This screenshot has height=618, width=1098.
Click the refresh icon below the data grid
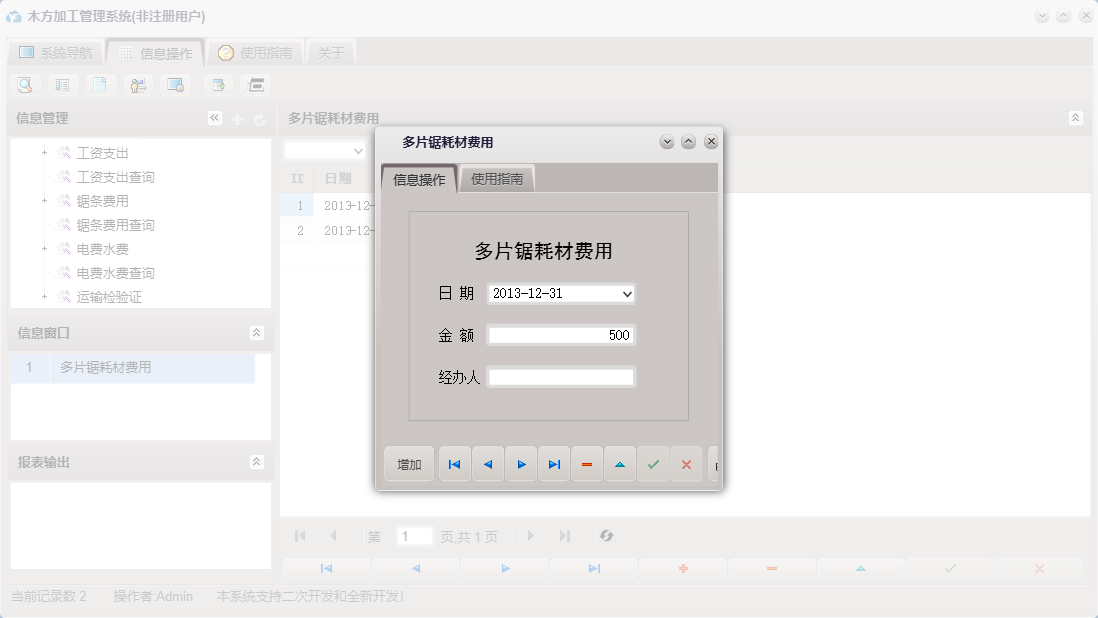click(x=606, y=536)
